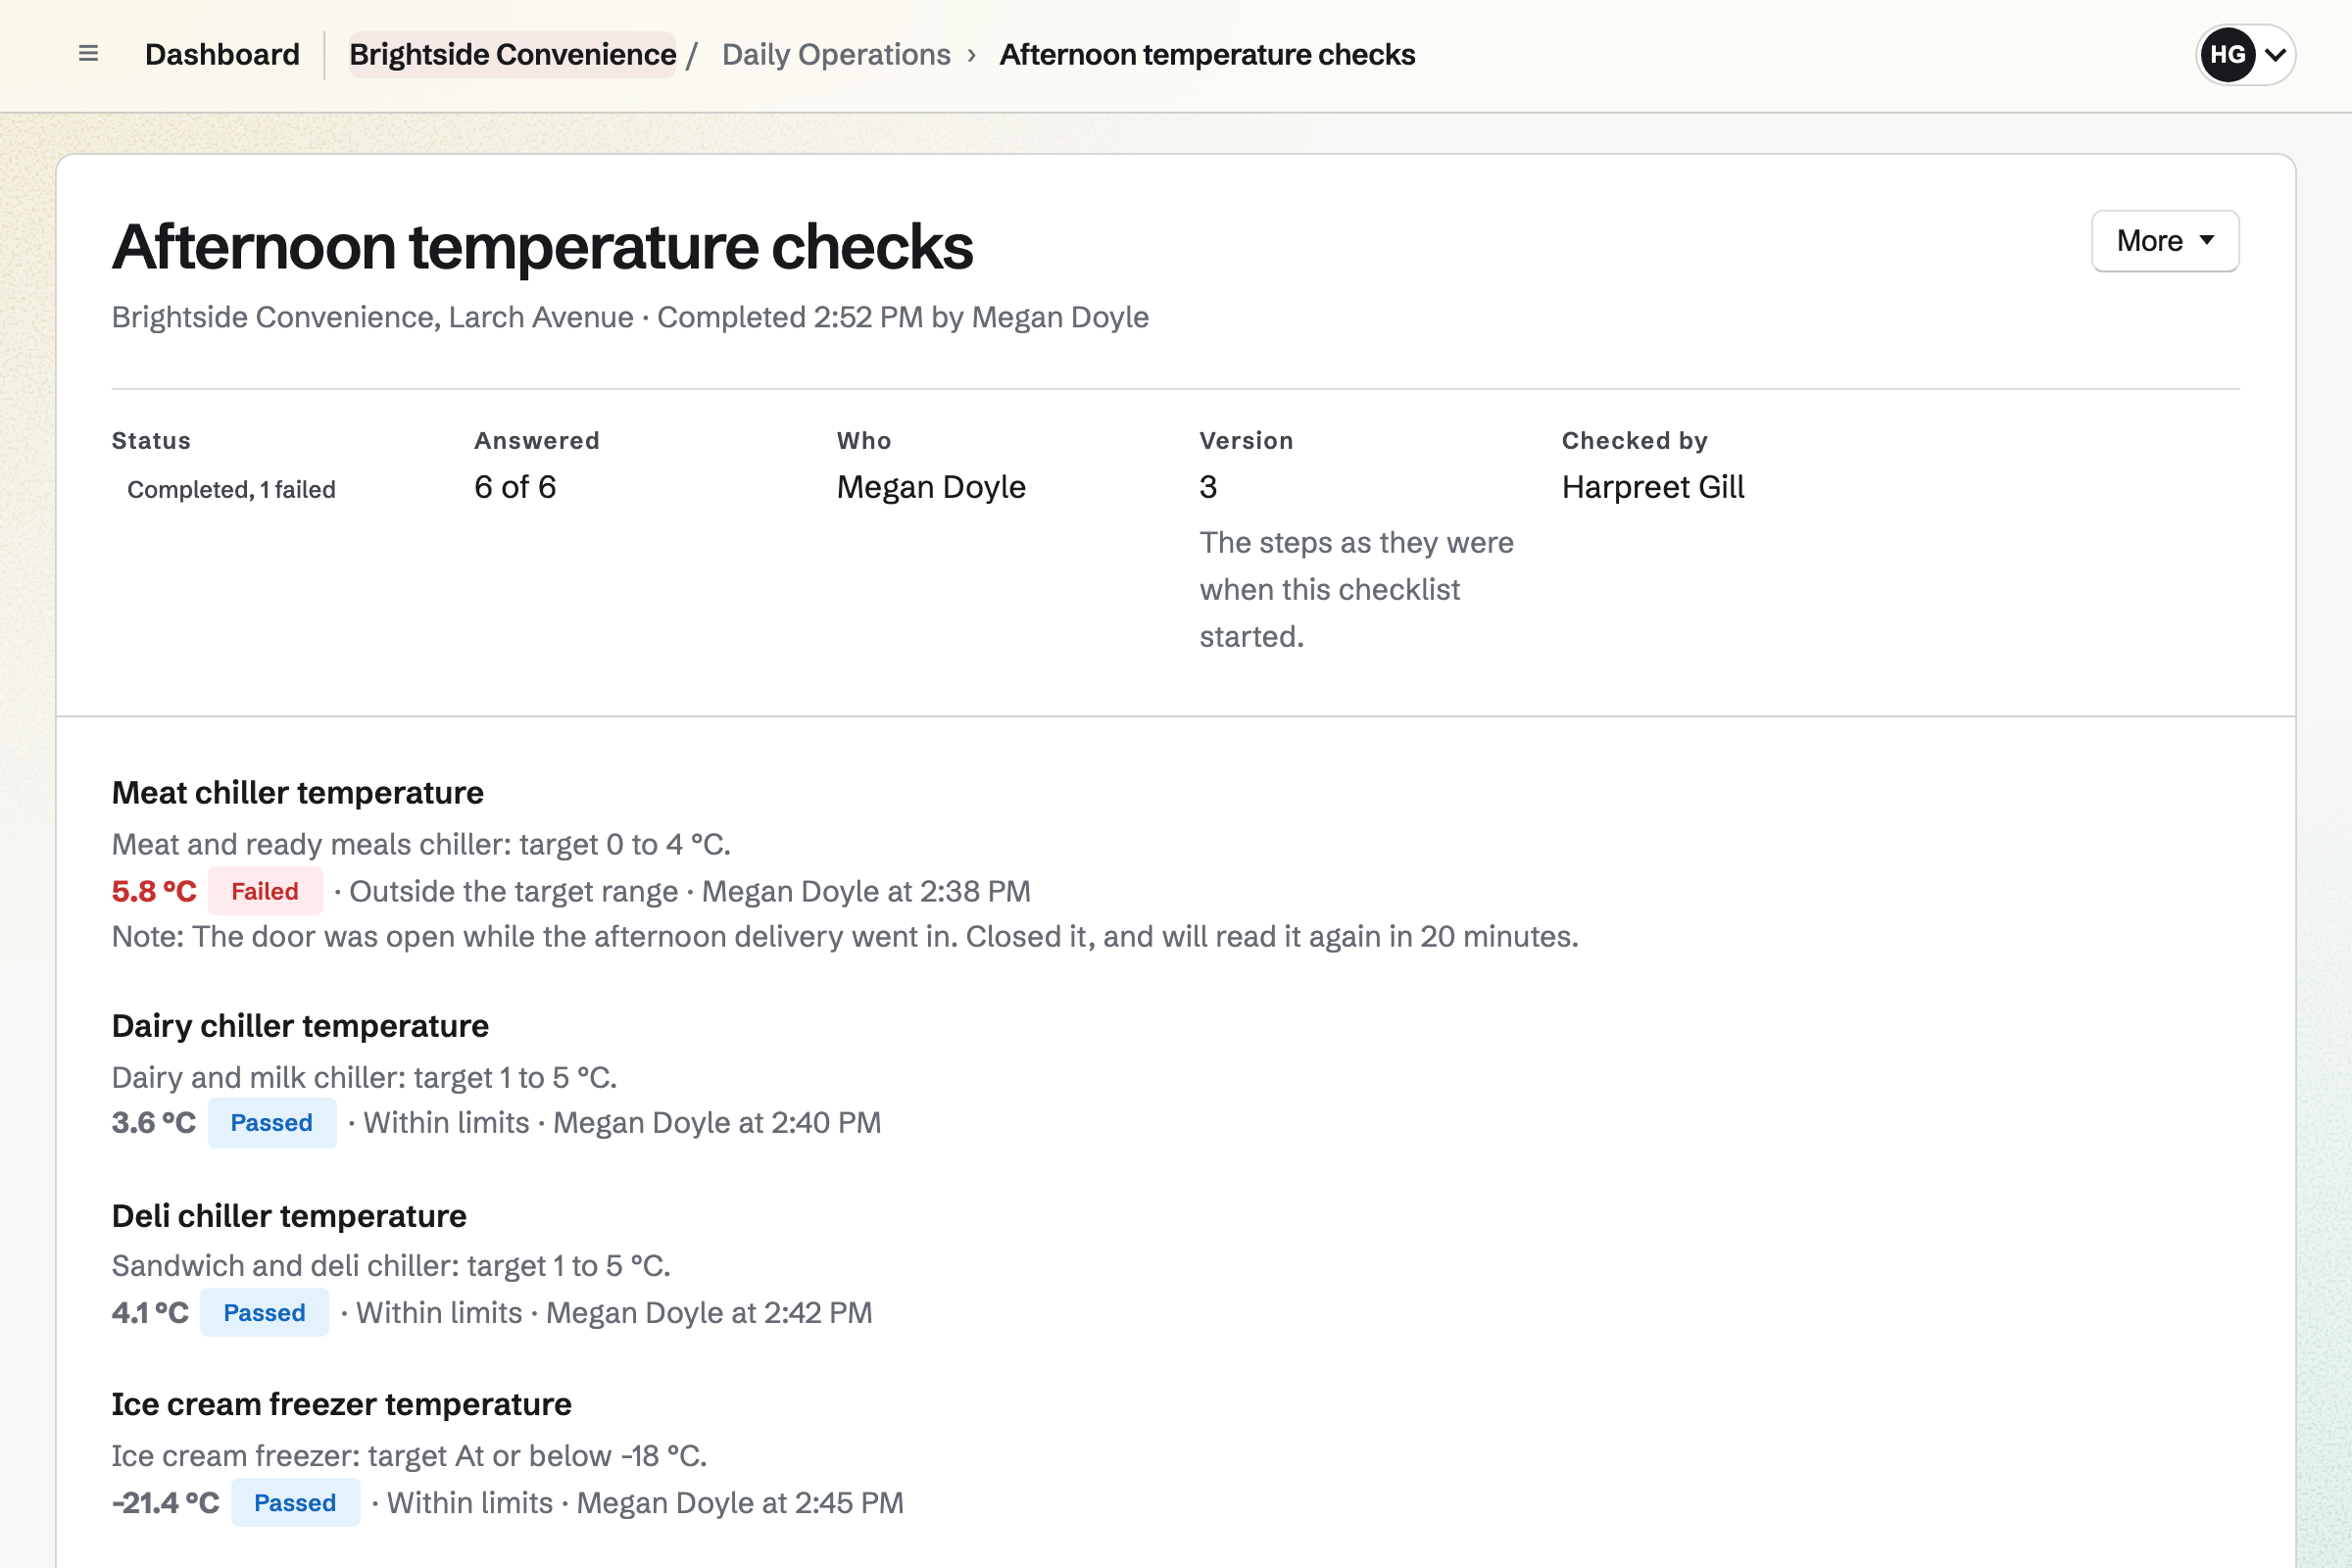Open Brightside Convenience breadcrumb

[x=513, y=54]
